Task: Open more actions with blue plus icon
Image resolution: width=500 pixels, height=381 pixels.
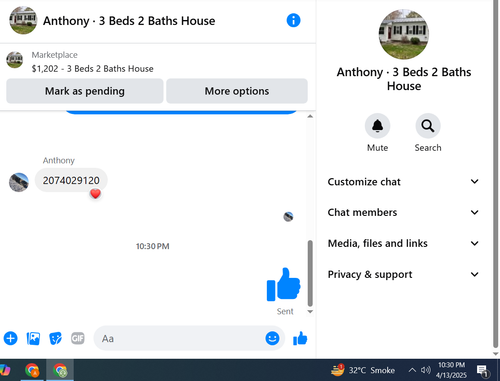Action: 11,338
